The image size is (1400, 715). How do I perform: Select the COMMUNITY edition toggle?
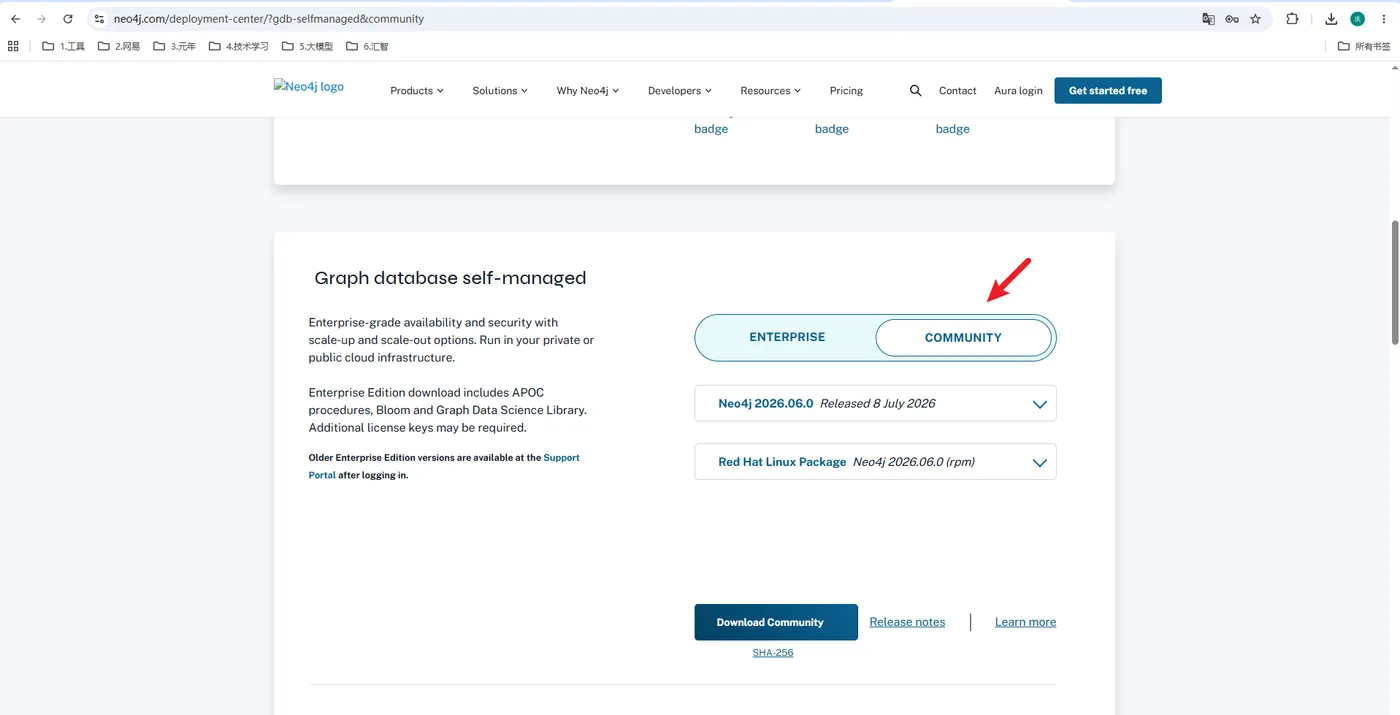[x=963, y=338]
